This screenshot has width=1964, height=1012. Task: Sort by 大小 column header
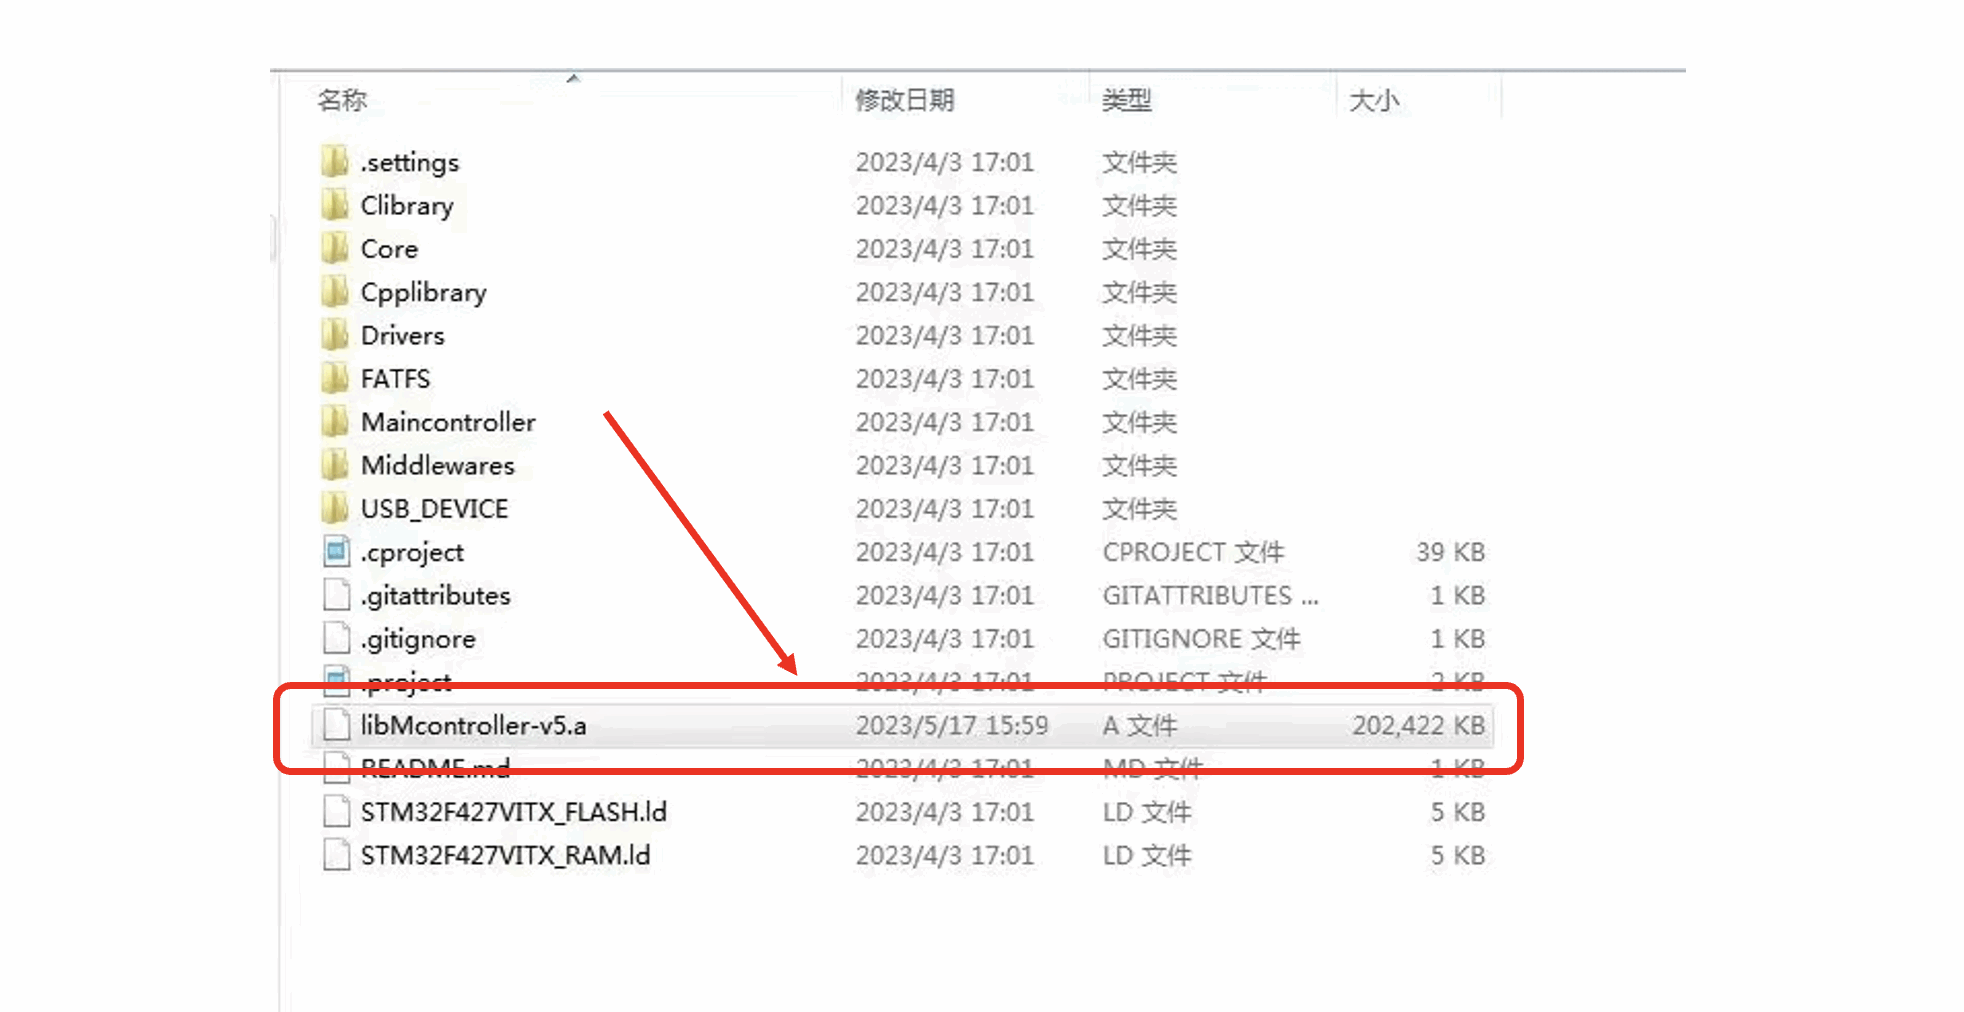[x=1373, y=100]
